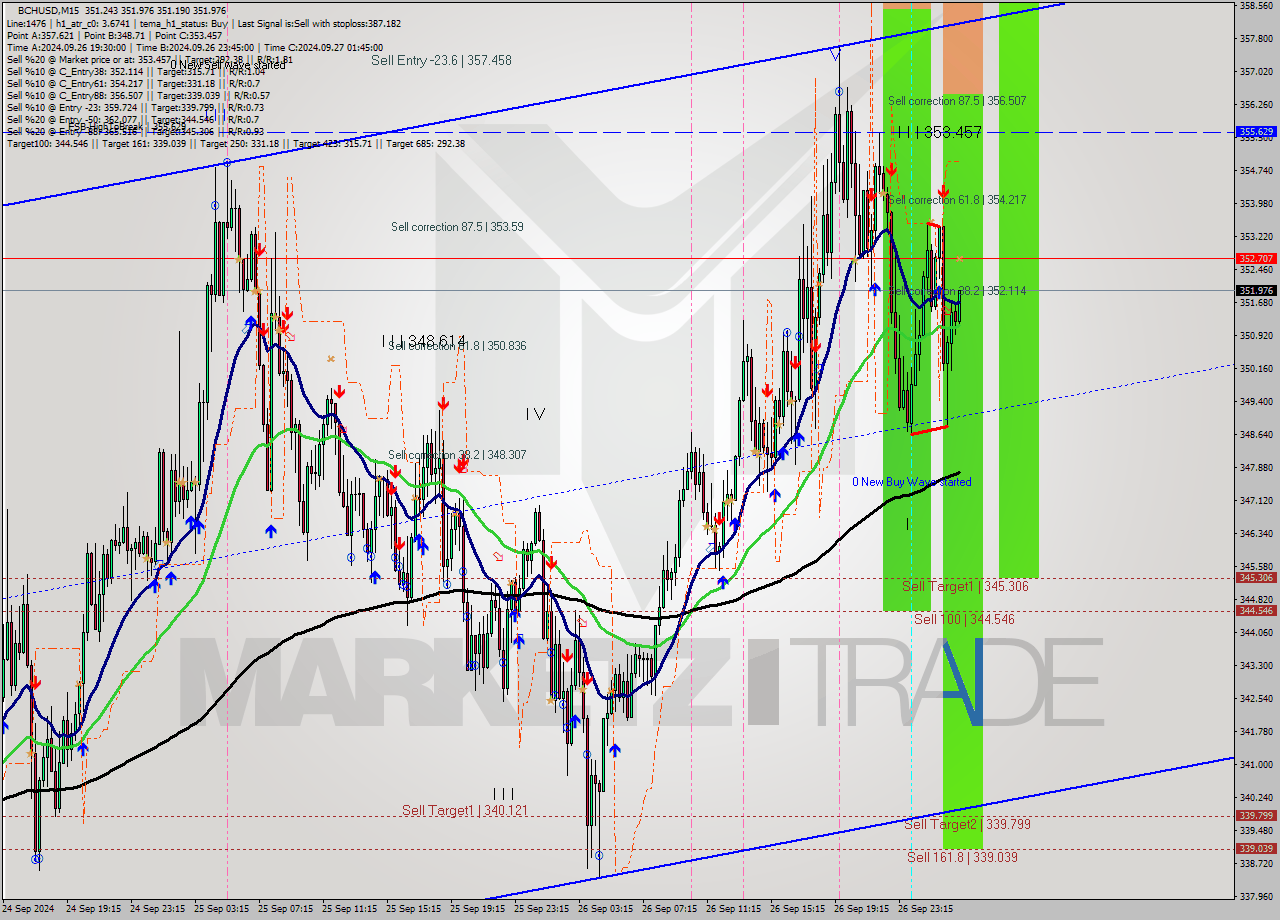Select the 'Sell Target1 | 340.121' label

click(x=465, y=811)
